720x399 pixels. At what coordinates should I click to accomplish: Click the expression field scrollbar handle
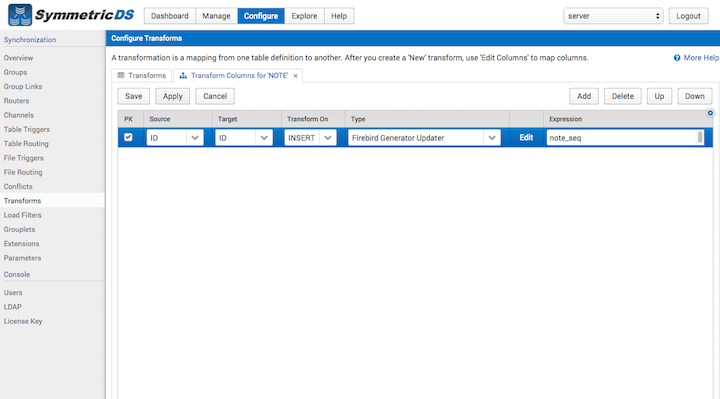pos(700,137)
